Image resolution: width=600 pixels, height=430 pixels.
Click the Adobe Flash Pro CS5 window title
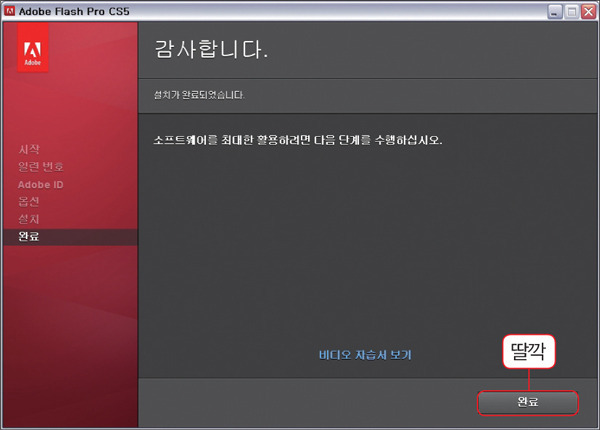pyautogui.click(x=74, y=11)
